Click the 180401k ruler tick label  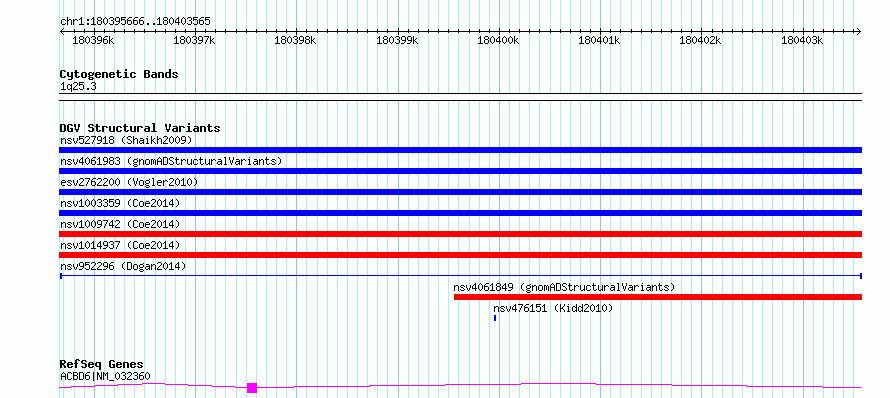(x=599, y=40)
